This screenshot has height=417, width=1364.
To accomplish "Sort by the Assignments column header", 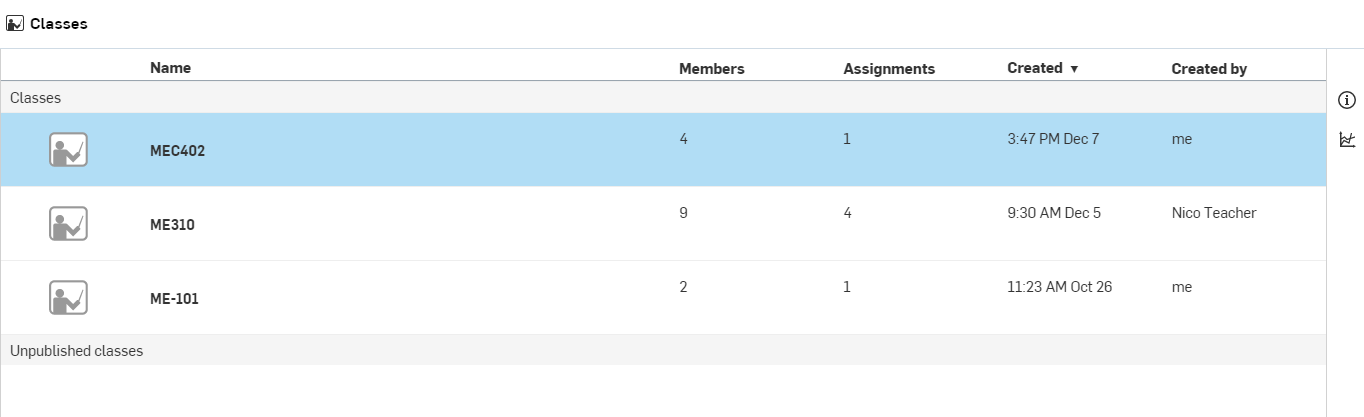I will coord(889,69).
